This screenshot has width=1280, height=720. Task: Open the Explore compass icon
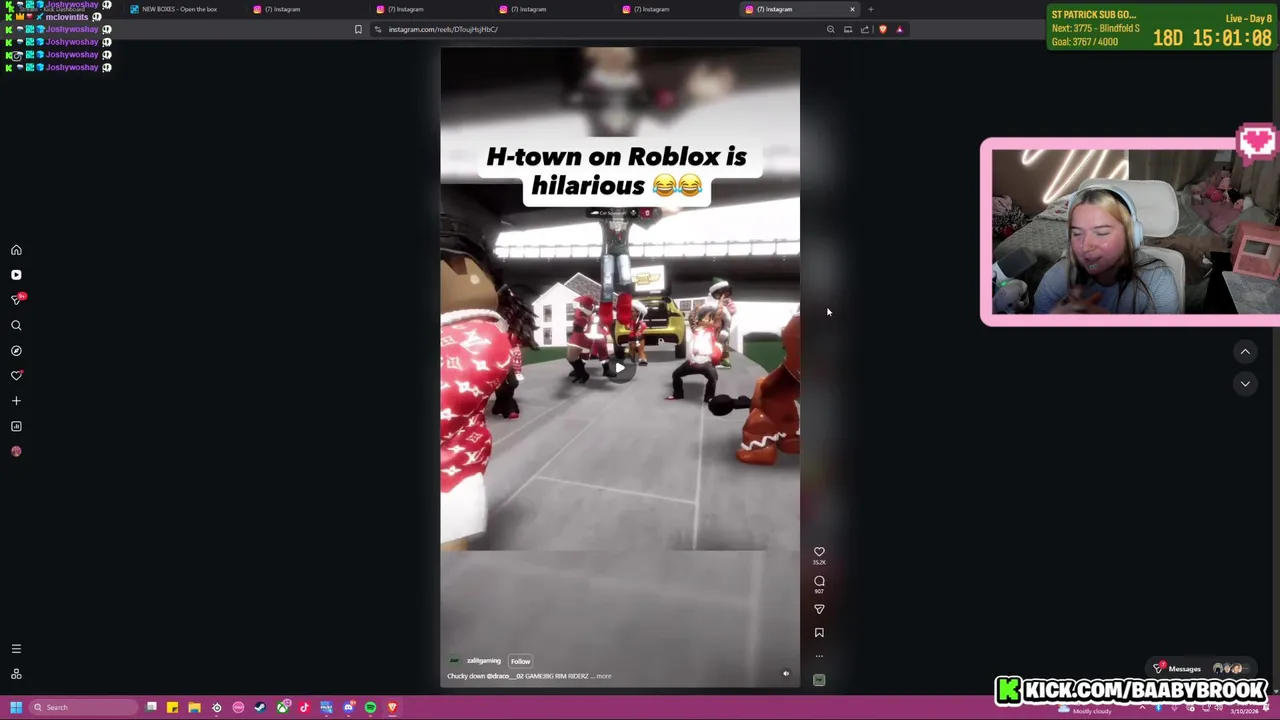(x=16, y=351)
